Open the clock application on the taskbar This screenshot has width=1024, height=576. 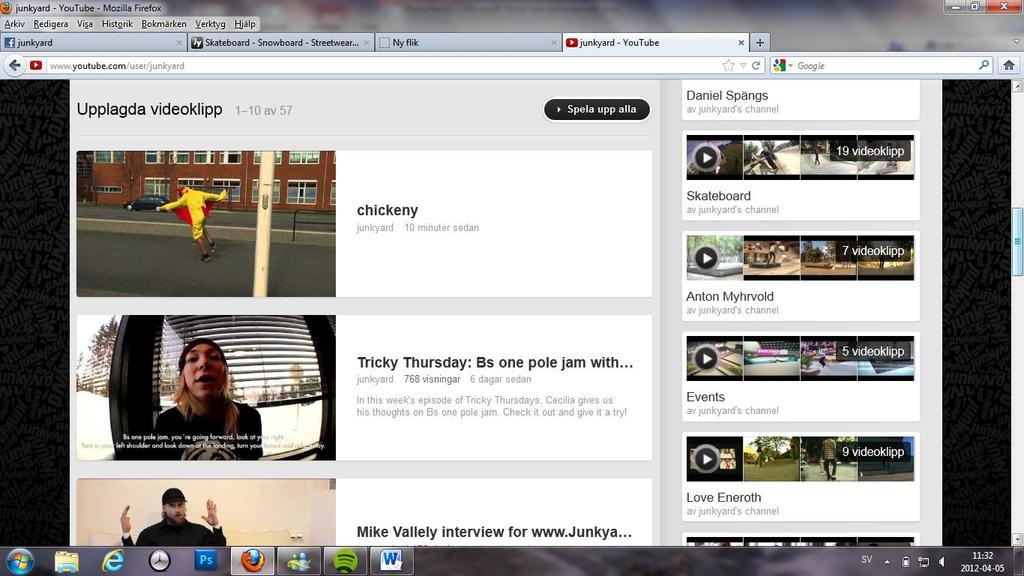(x=159, y=561)
